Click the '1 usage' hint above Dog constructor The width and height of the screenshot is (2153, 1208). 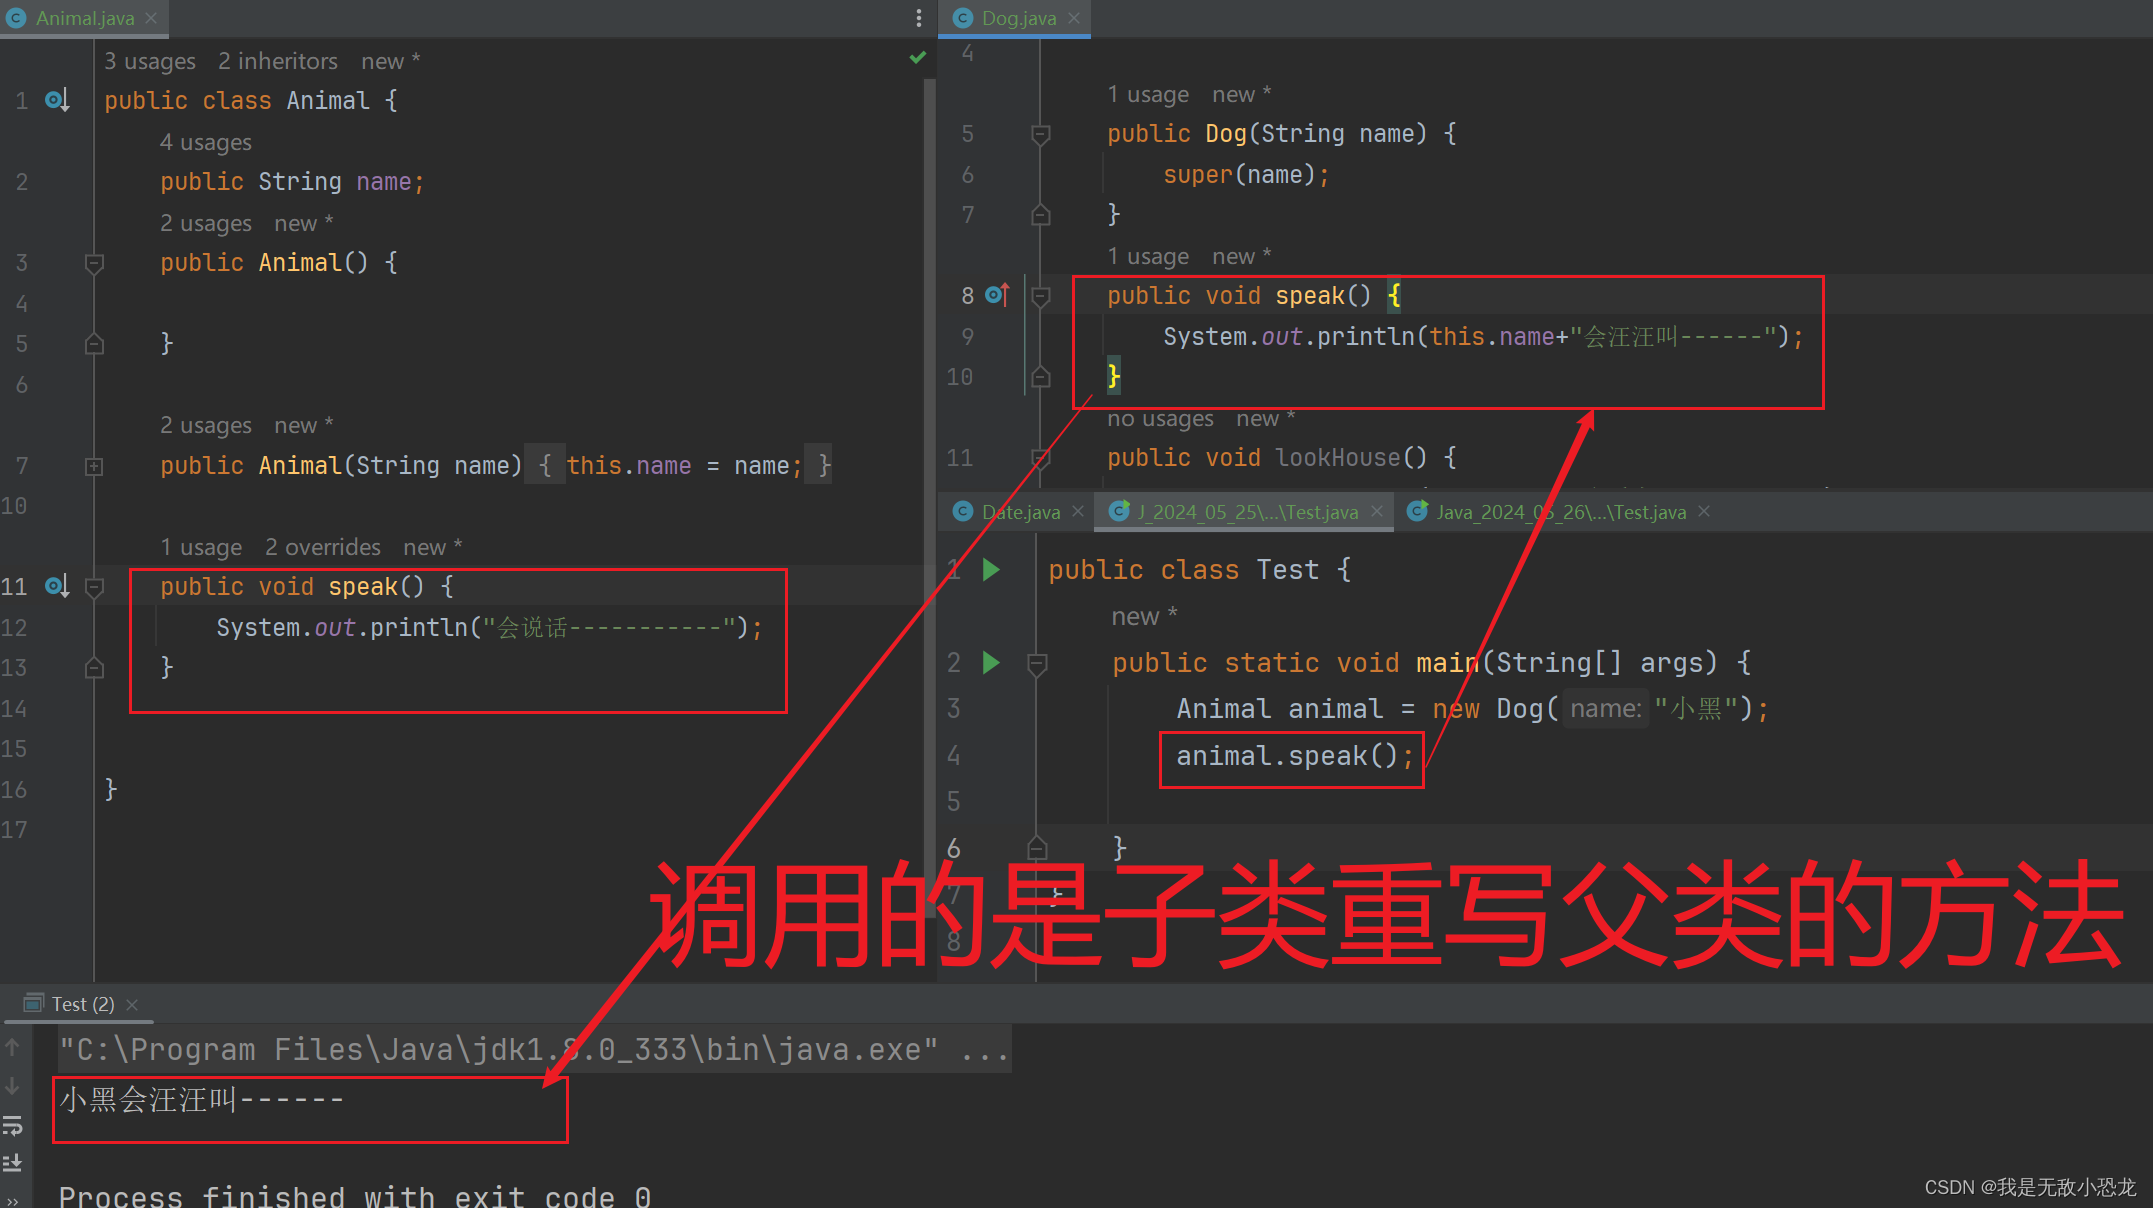[x=1148, y=94]
